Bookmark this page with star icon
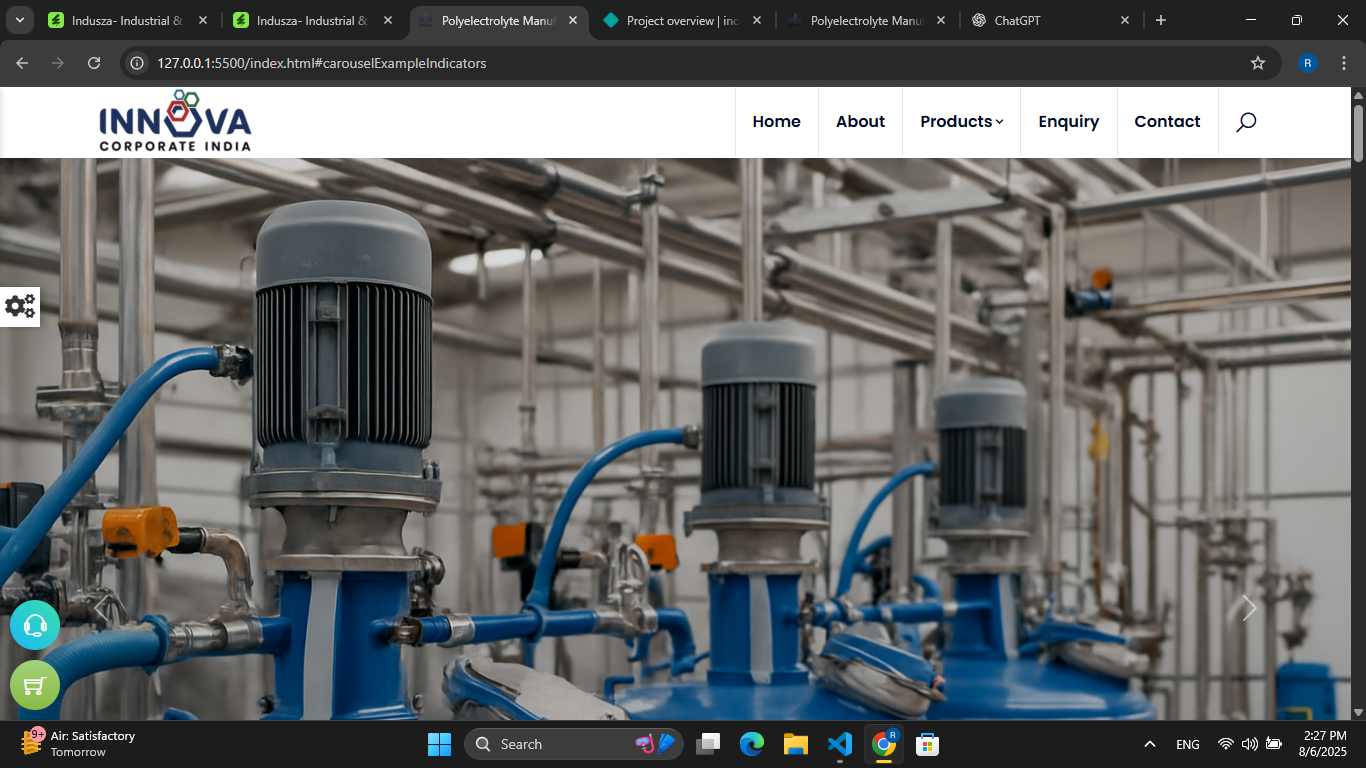The image size is (1366, 768). coord(1257,63)
